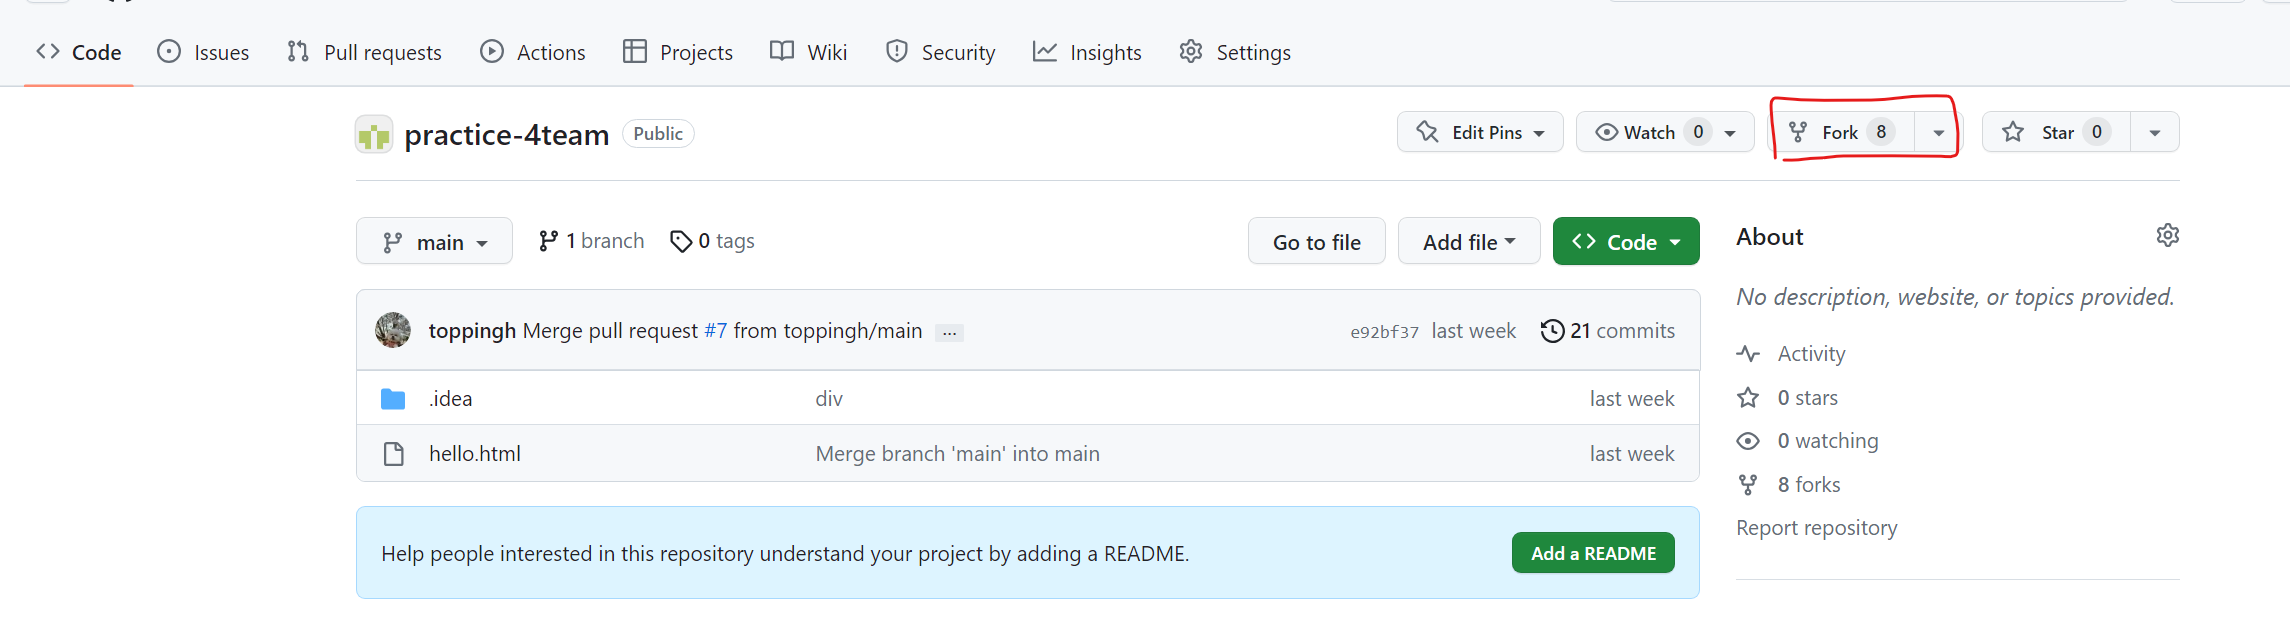Click the .idea folder icon
This screenshot has height=618, width=2290.
(x=393, y=399)
